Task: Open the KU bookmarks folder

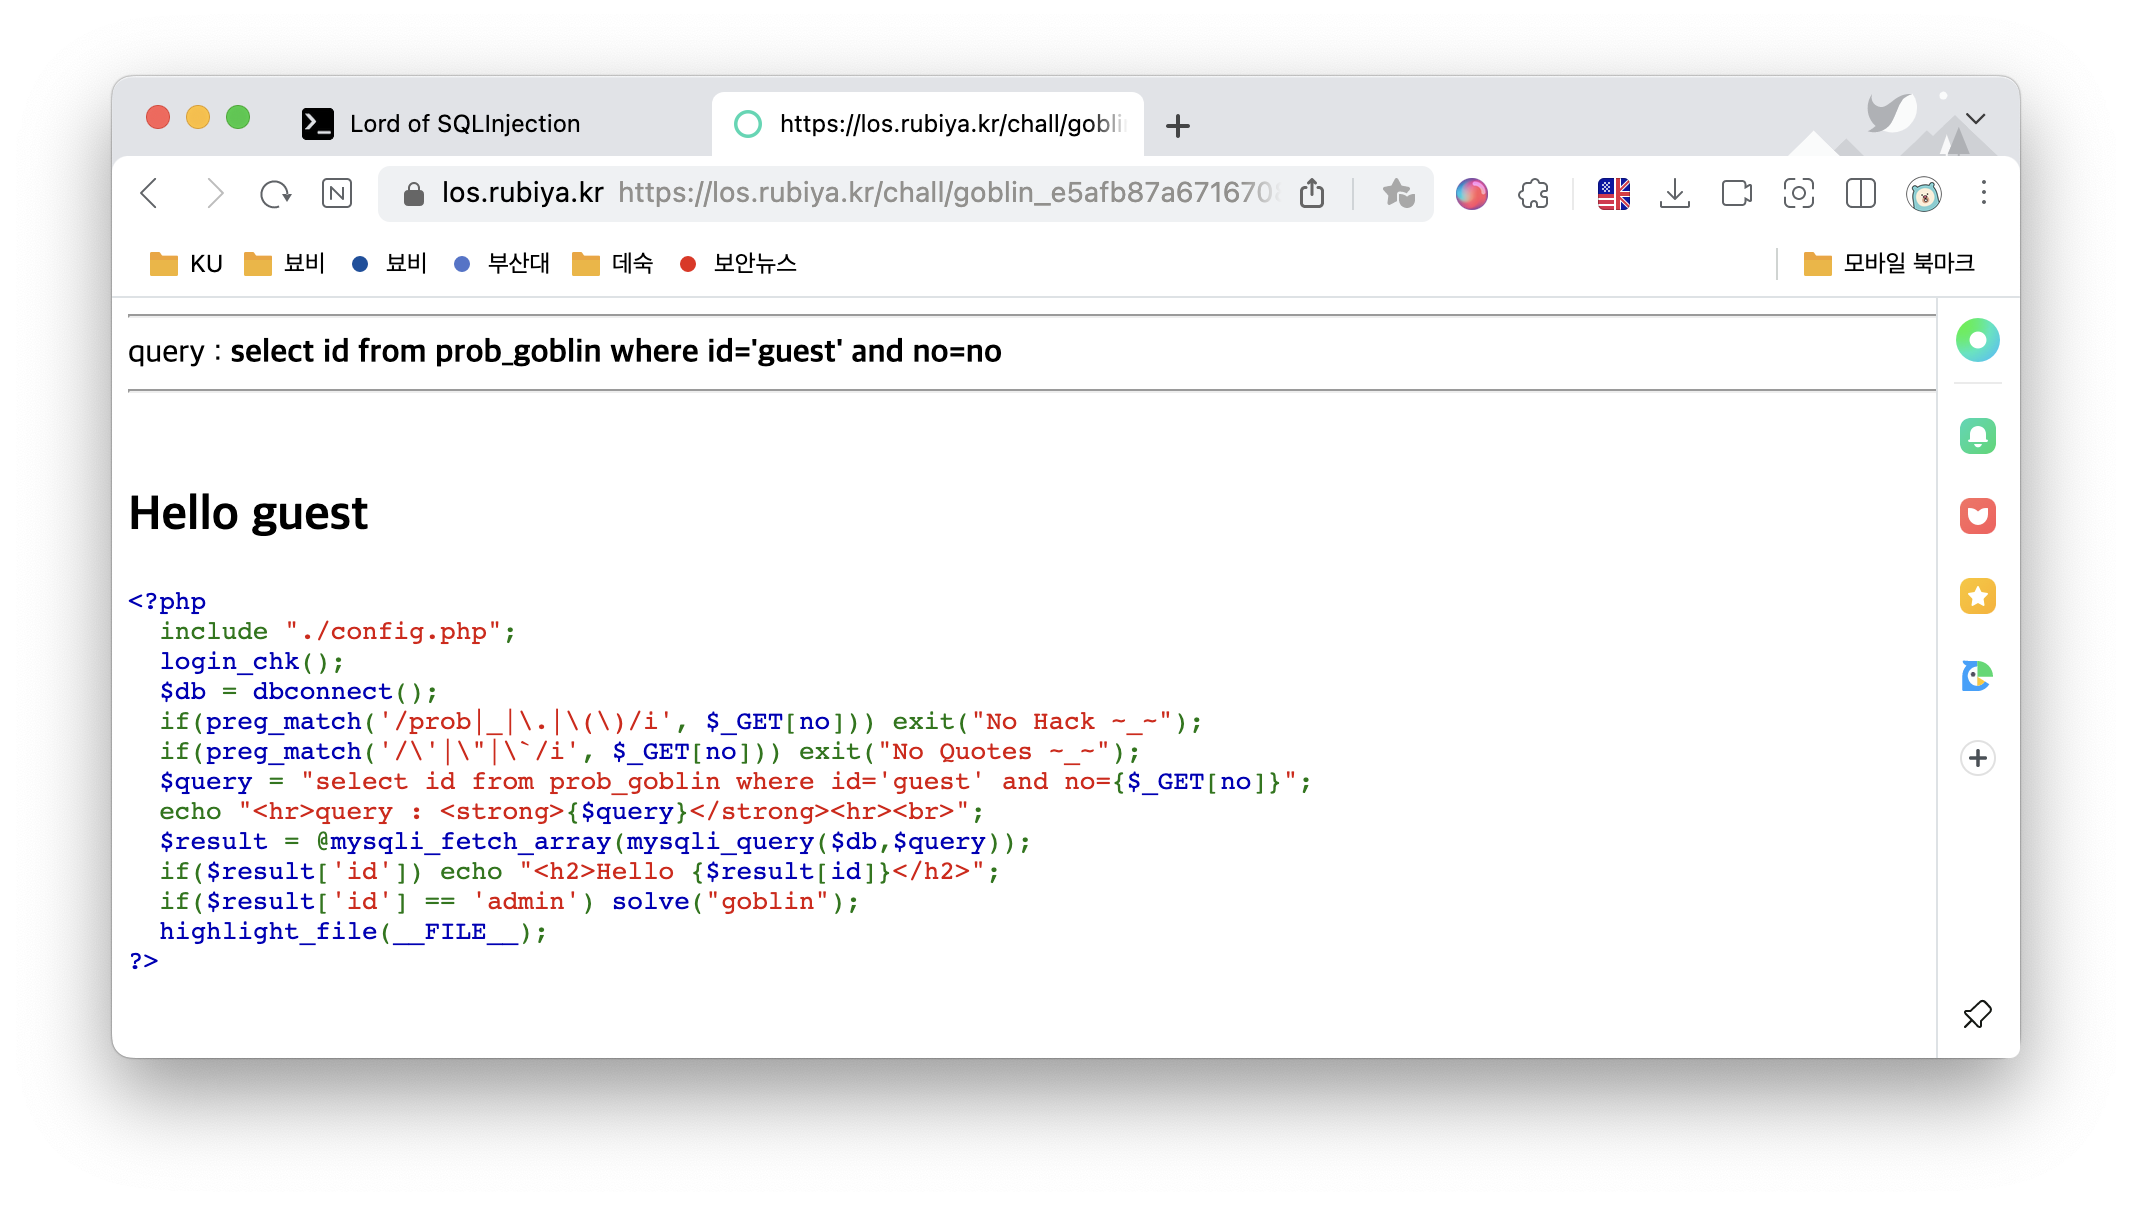Action: [x=186, y=264]
